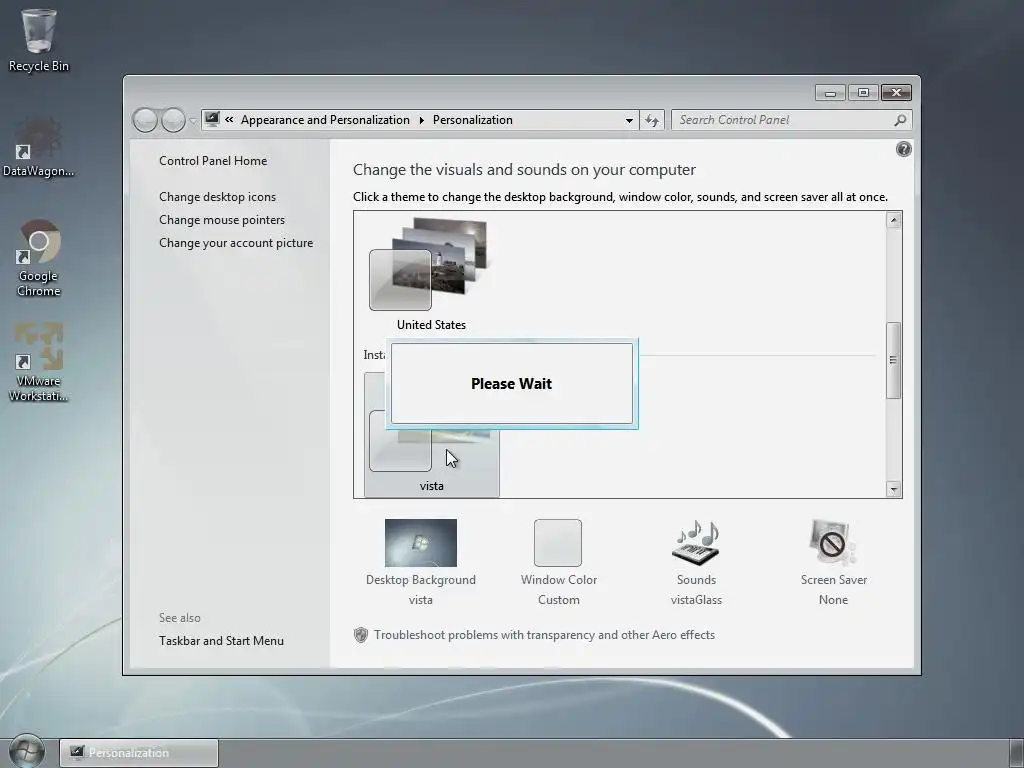Go to Appearance and Personalization breadcrumb
This screenshot has height=768, width=1024.
coord(325,120)
